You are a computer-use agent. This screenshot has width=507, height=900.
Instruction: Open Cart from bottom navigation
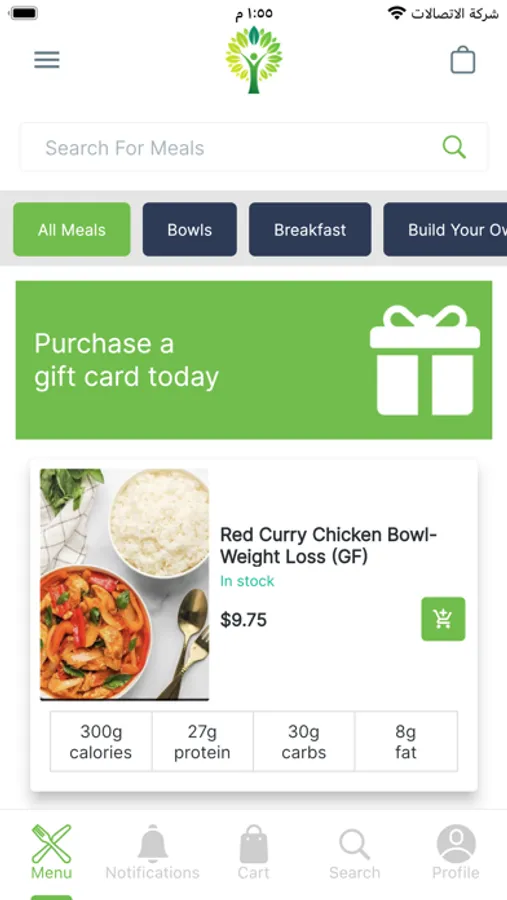(x=253, y=852)
